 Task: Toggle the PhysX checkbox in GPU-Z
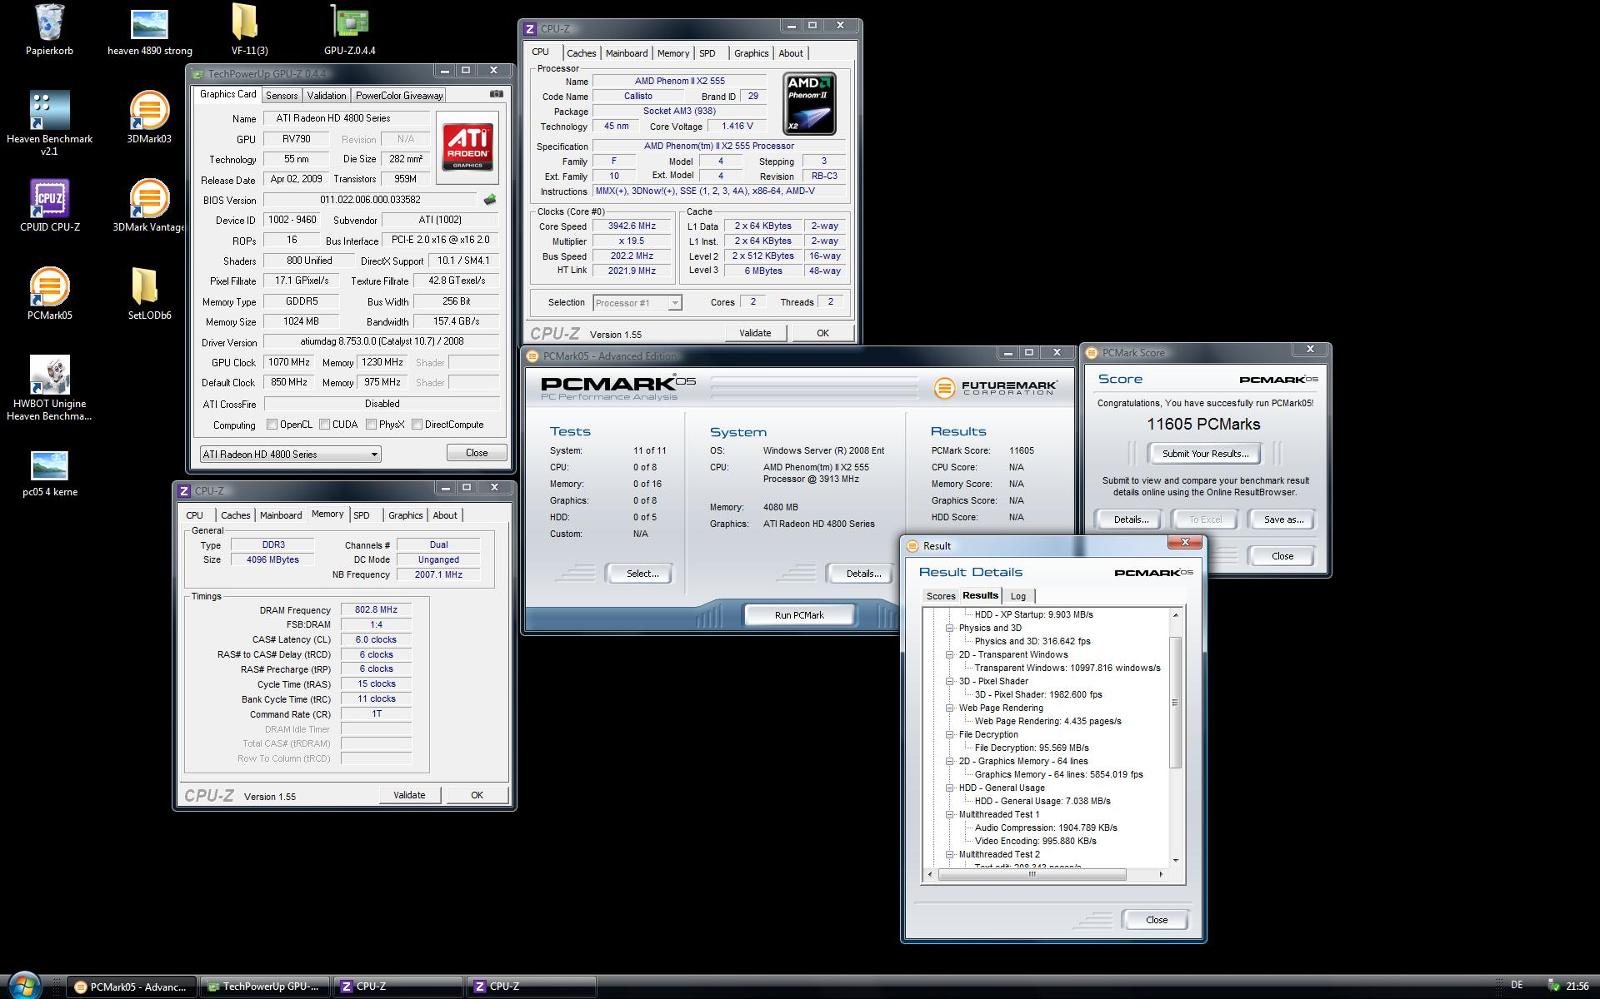(x=371, y=424)
